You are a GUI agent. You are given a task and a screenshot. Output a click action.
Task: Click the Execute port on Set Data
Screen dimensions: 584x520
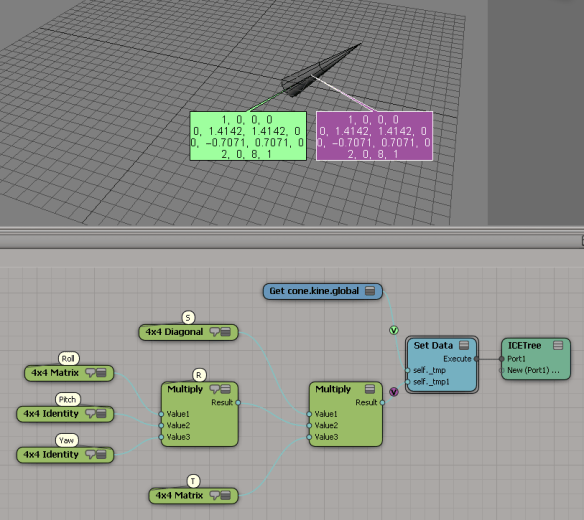[476, 359]
